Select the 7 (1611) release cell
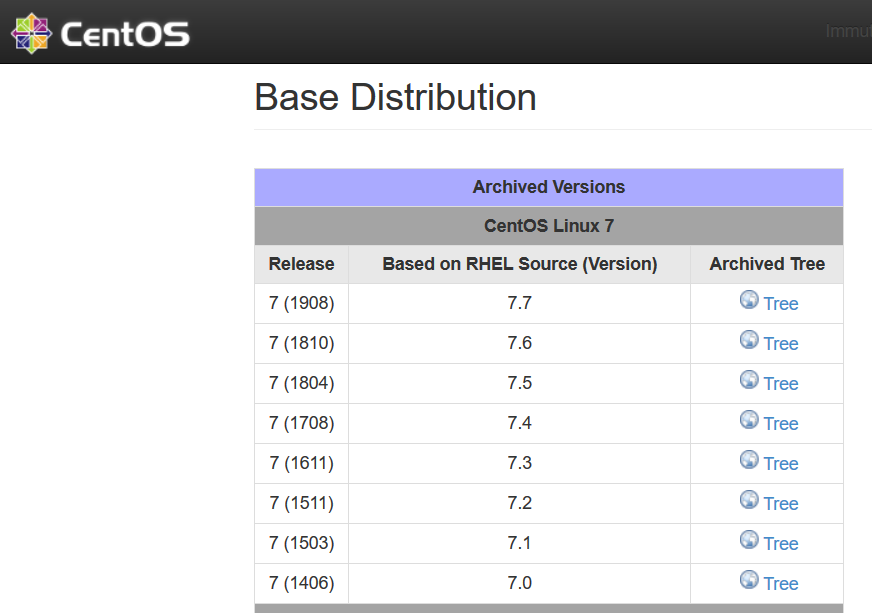The image size is (872, 613). pyautogui.click(x=301, y=464)
